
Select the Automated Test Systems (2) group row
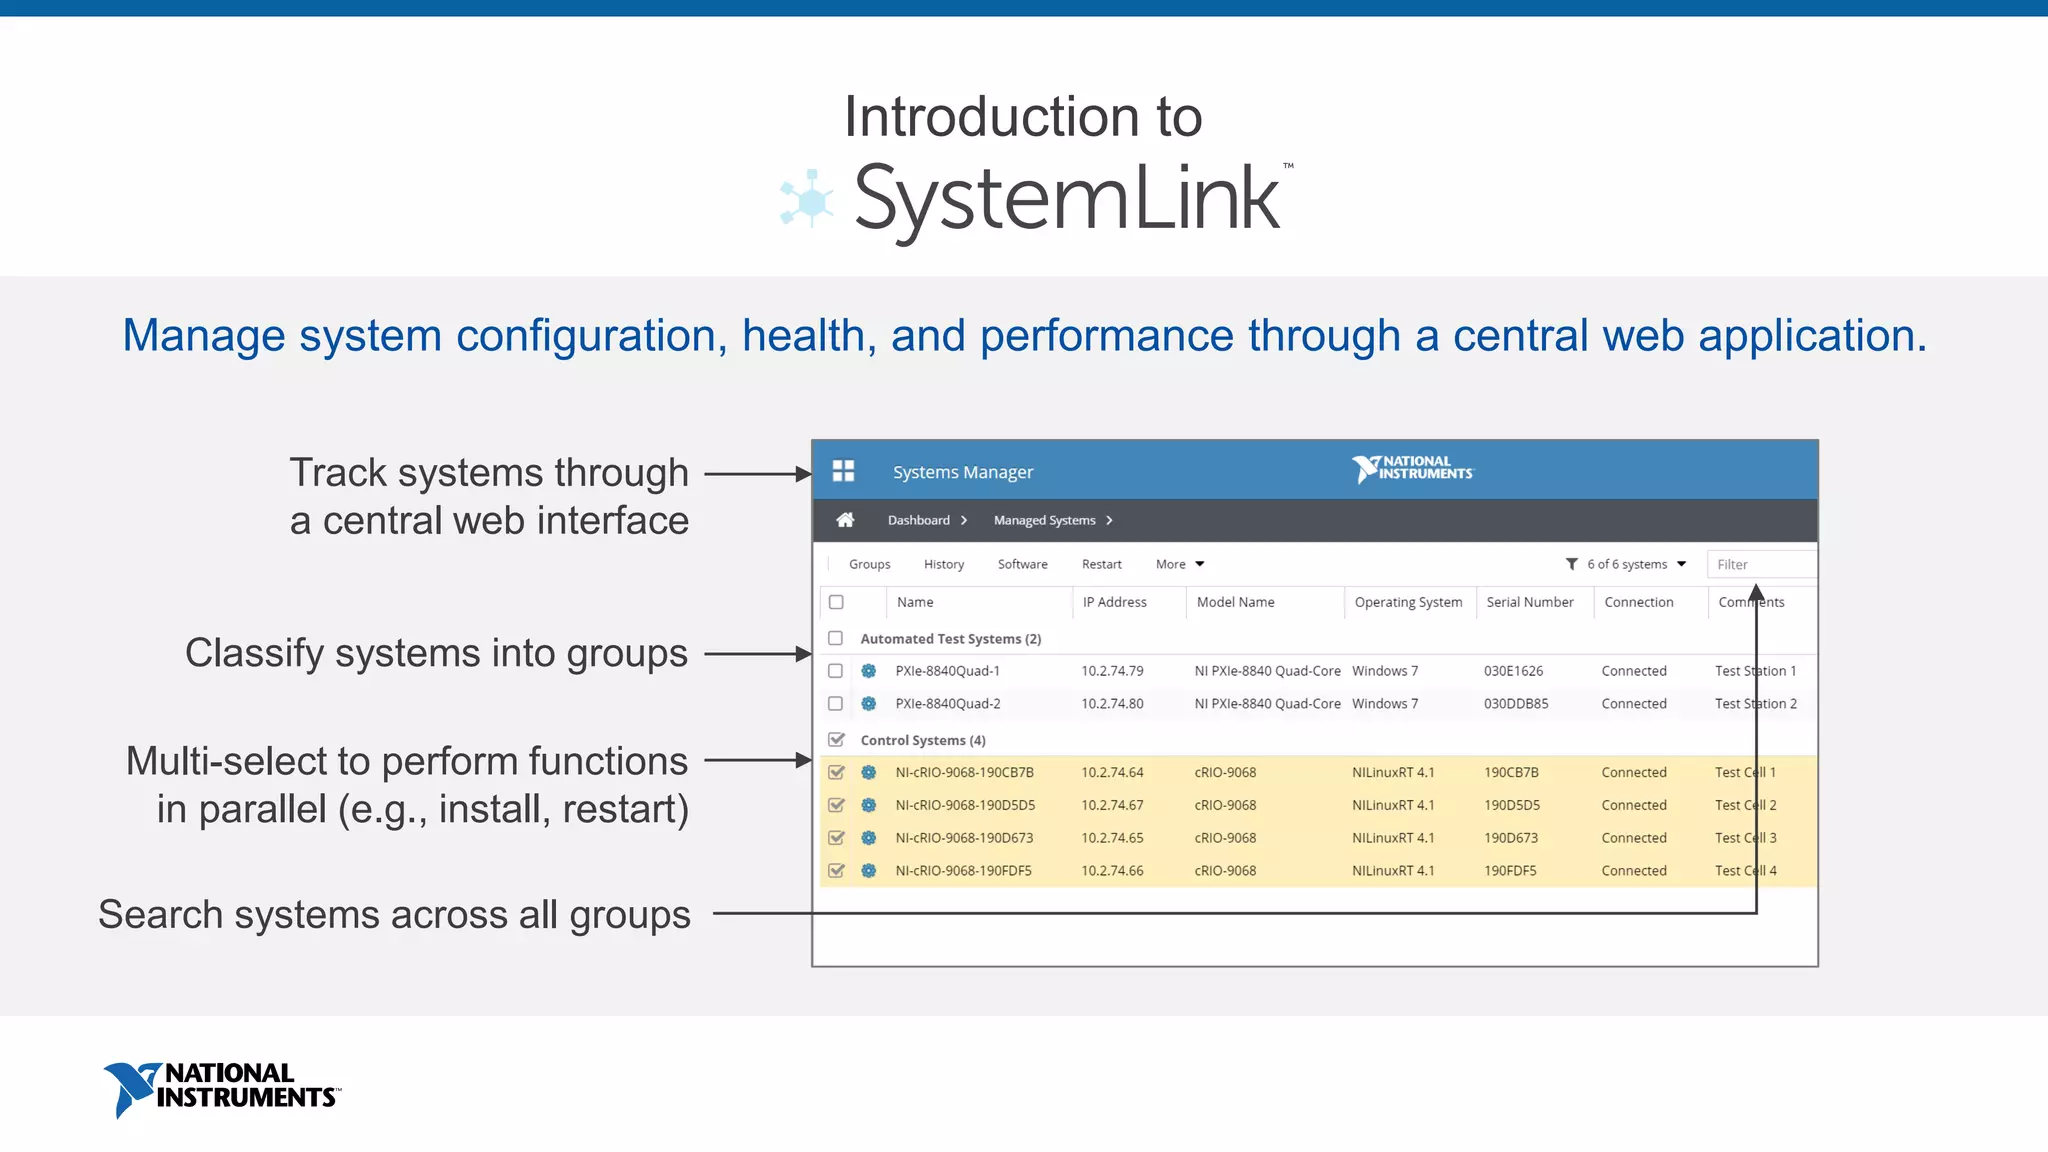1318,638
